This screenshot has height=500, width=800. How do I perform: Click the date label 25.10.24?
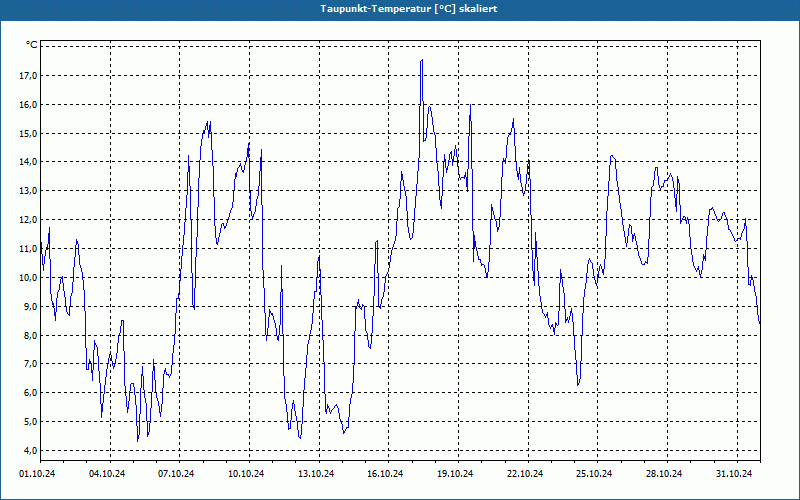[x=594, y=474]
